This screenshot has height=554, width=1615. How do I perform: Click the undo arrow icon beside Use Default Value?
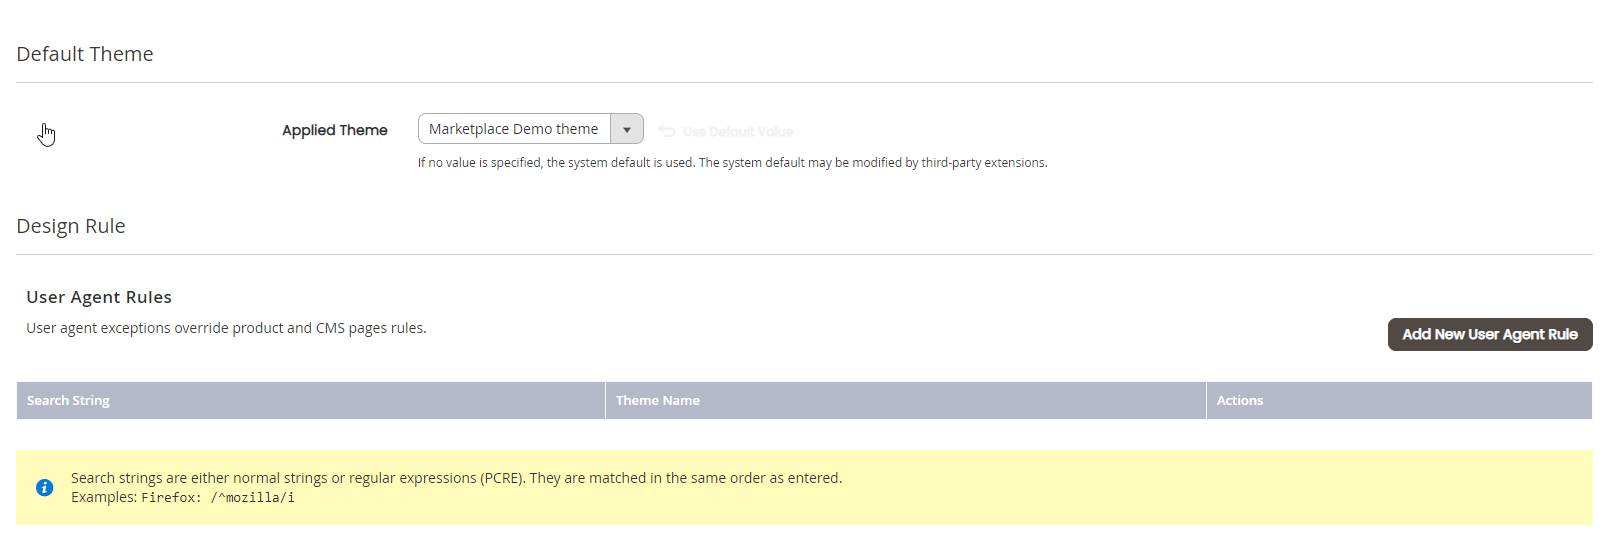pos(667,131)
